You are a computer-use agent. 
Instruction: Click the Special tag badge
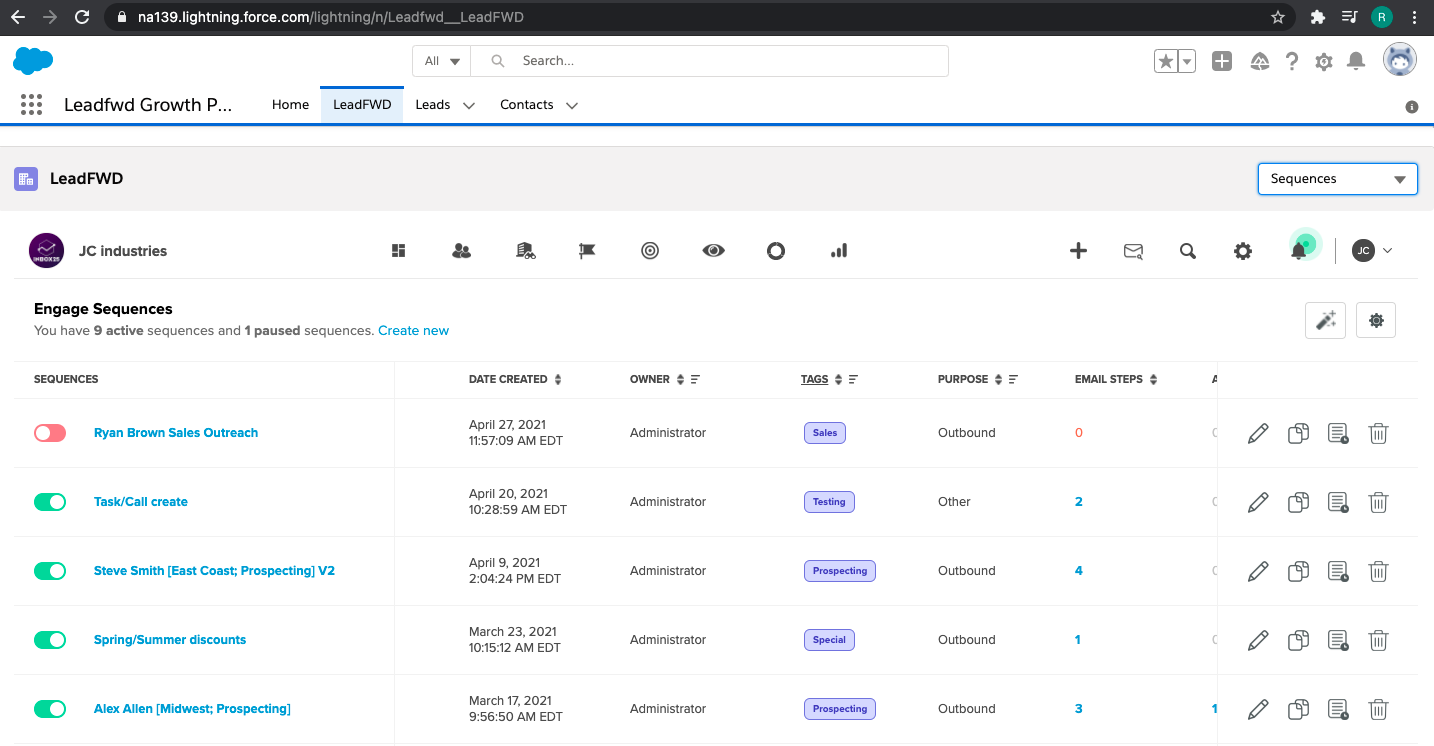pyautogui.click(x=829, y=640)
